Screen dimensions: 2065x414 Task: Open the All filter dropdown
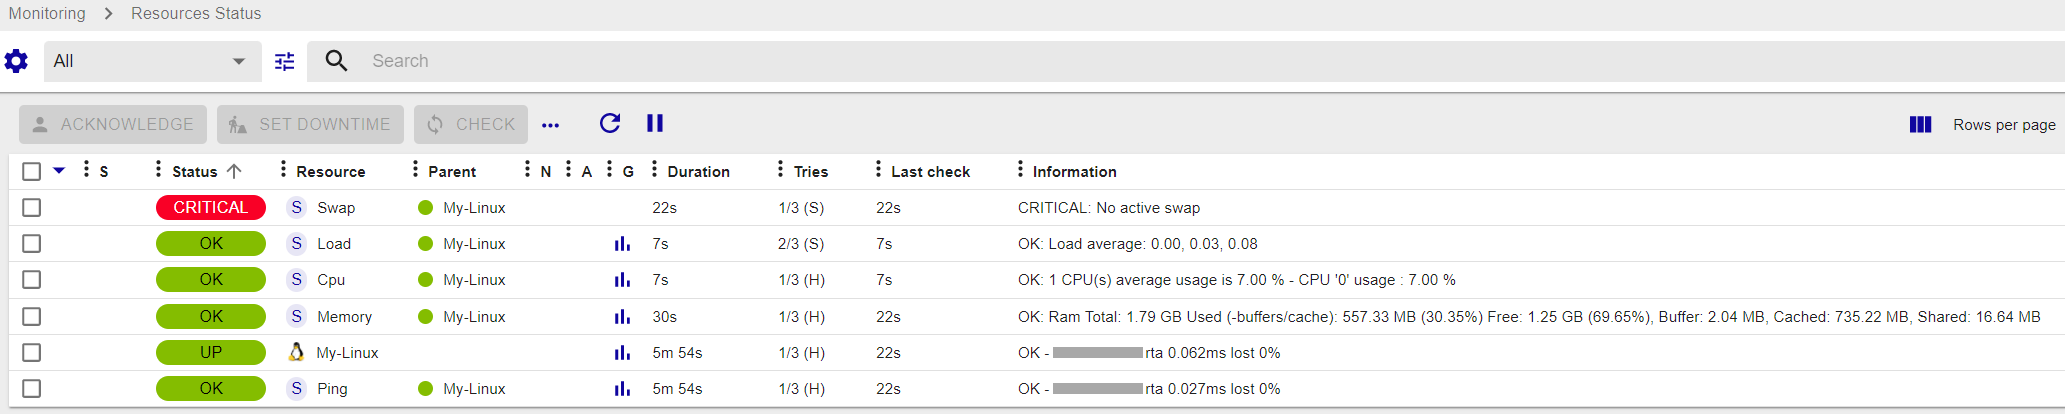[152, 61]
